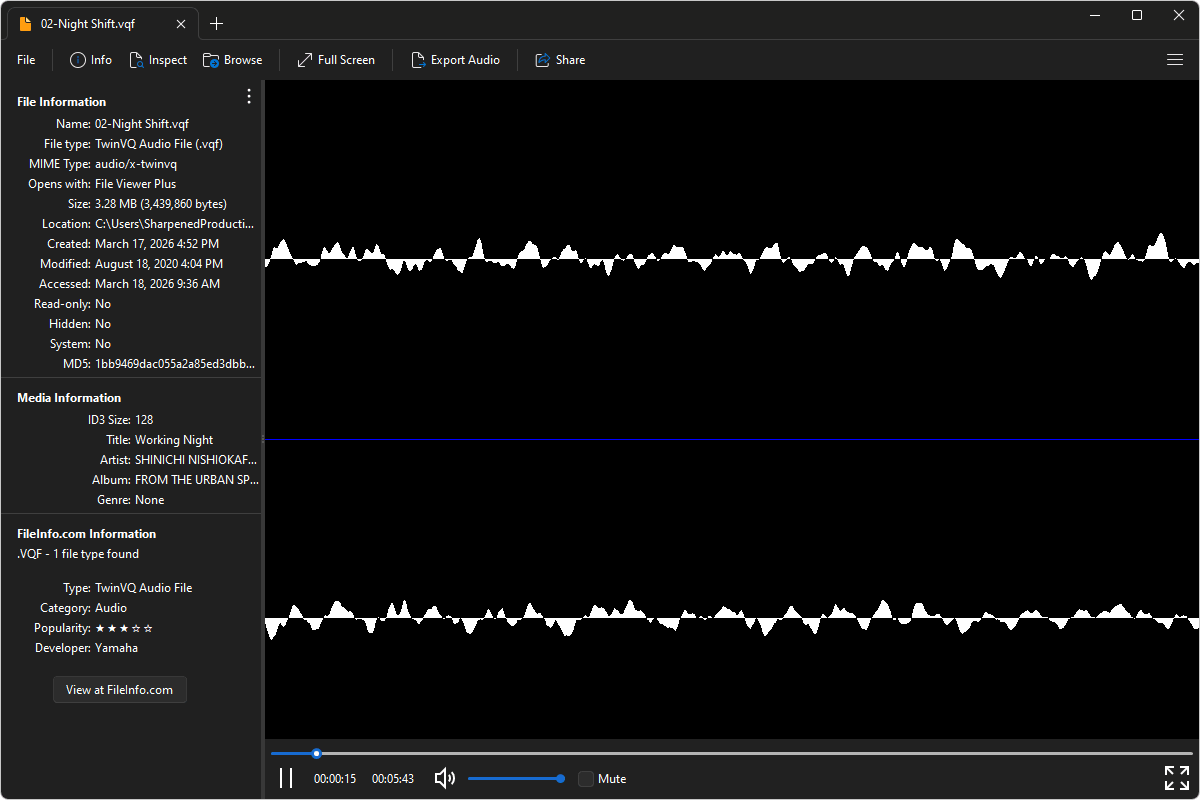Image resolution: width=1200 pixels, height=800 pixels.
Task: Select the Inspect tool
Action: [158, 59]
